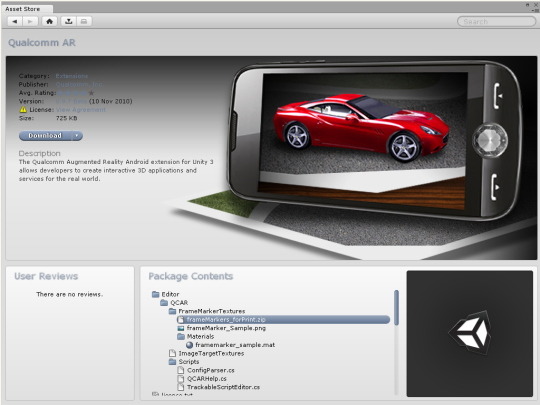The image size is (540, 405).
Task: Click the User Reviews heading
Action: [x=46, y=276]
